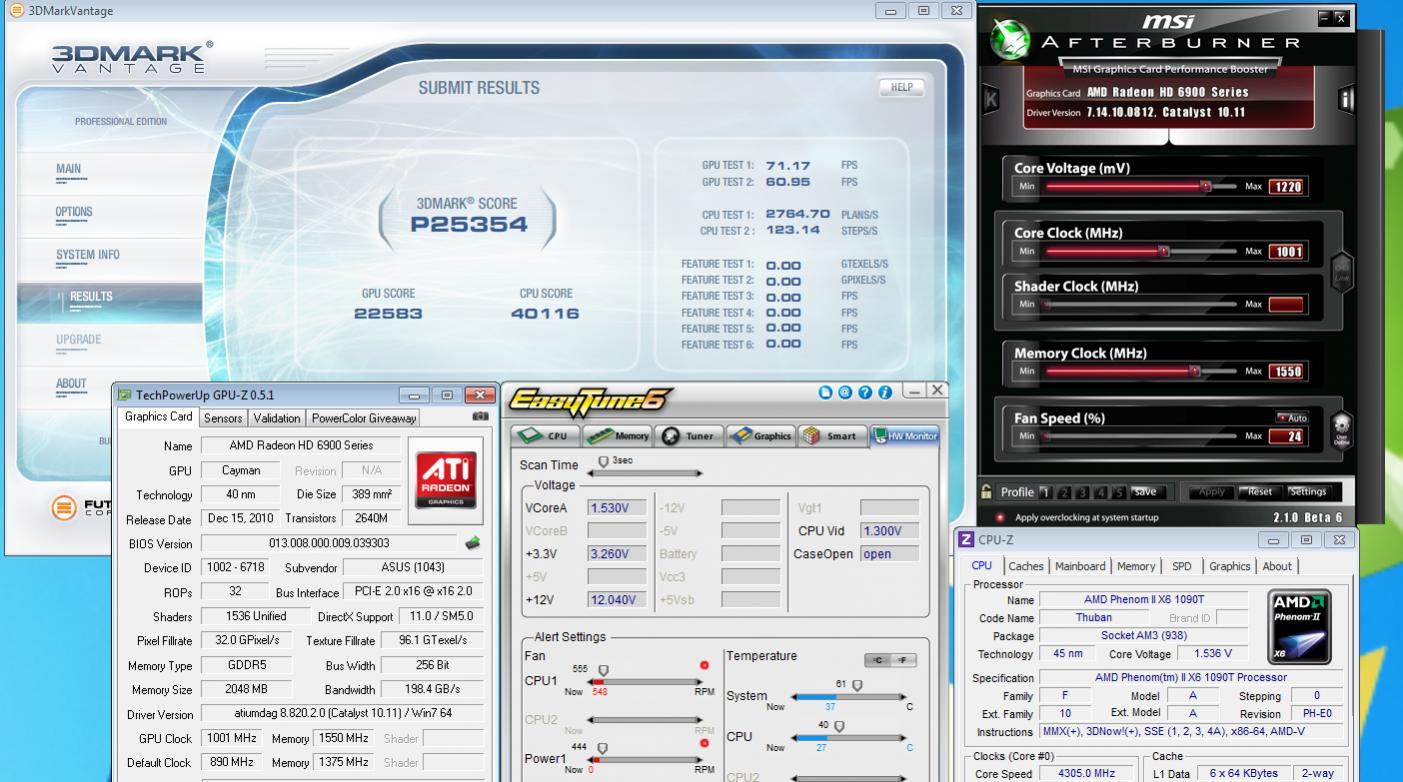Open SYSTEM INFO in 3DMark Vantage
This screenshot has height=782, width=1403.
[x=87, y=255]
